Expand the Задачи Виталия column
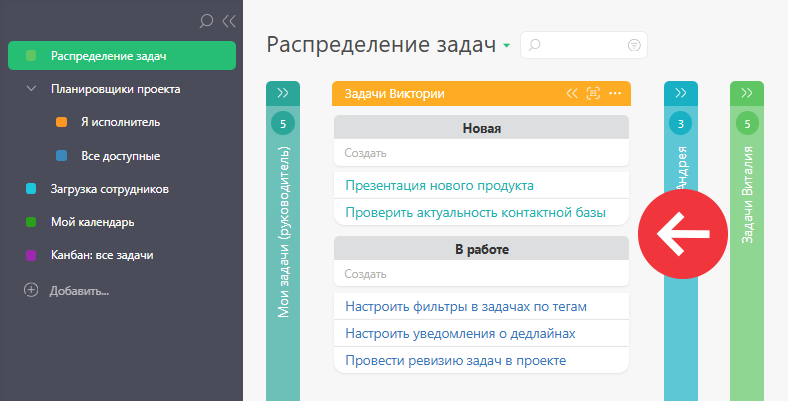Screen dimensions: 788x401 747,93
